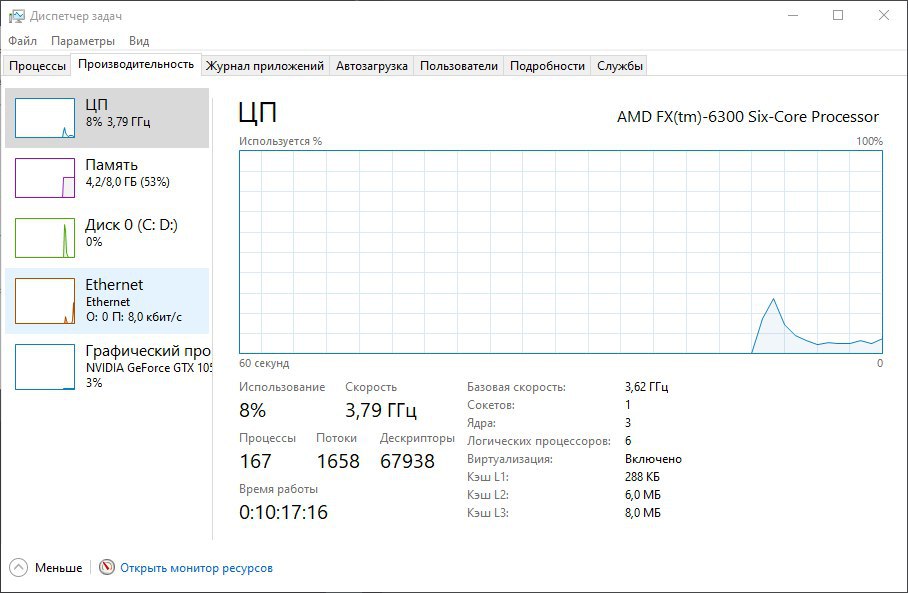The image size is (908, 593).
Task: Close the Диспетчер задач window
Action: click(x=884, y=16)
